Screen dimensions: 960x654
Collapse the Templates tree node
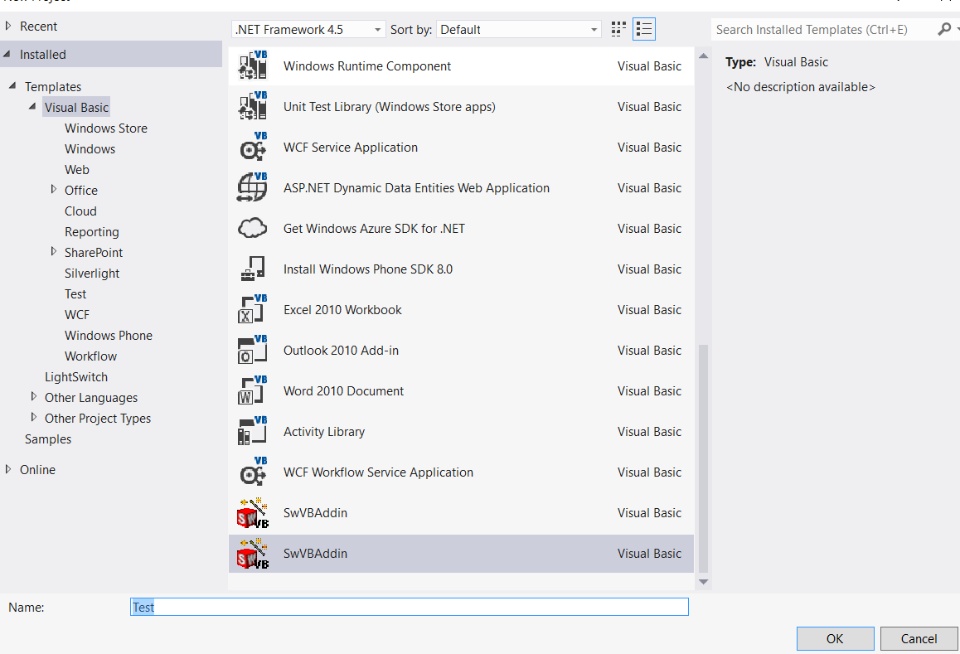(x=12, y=86)
